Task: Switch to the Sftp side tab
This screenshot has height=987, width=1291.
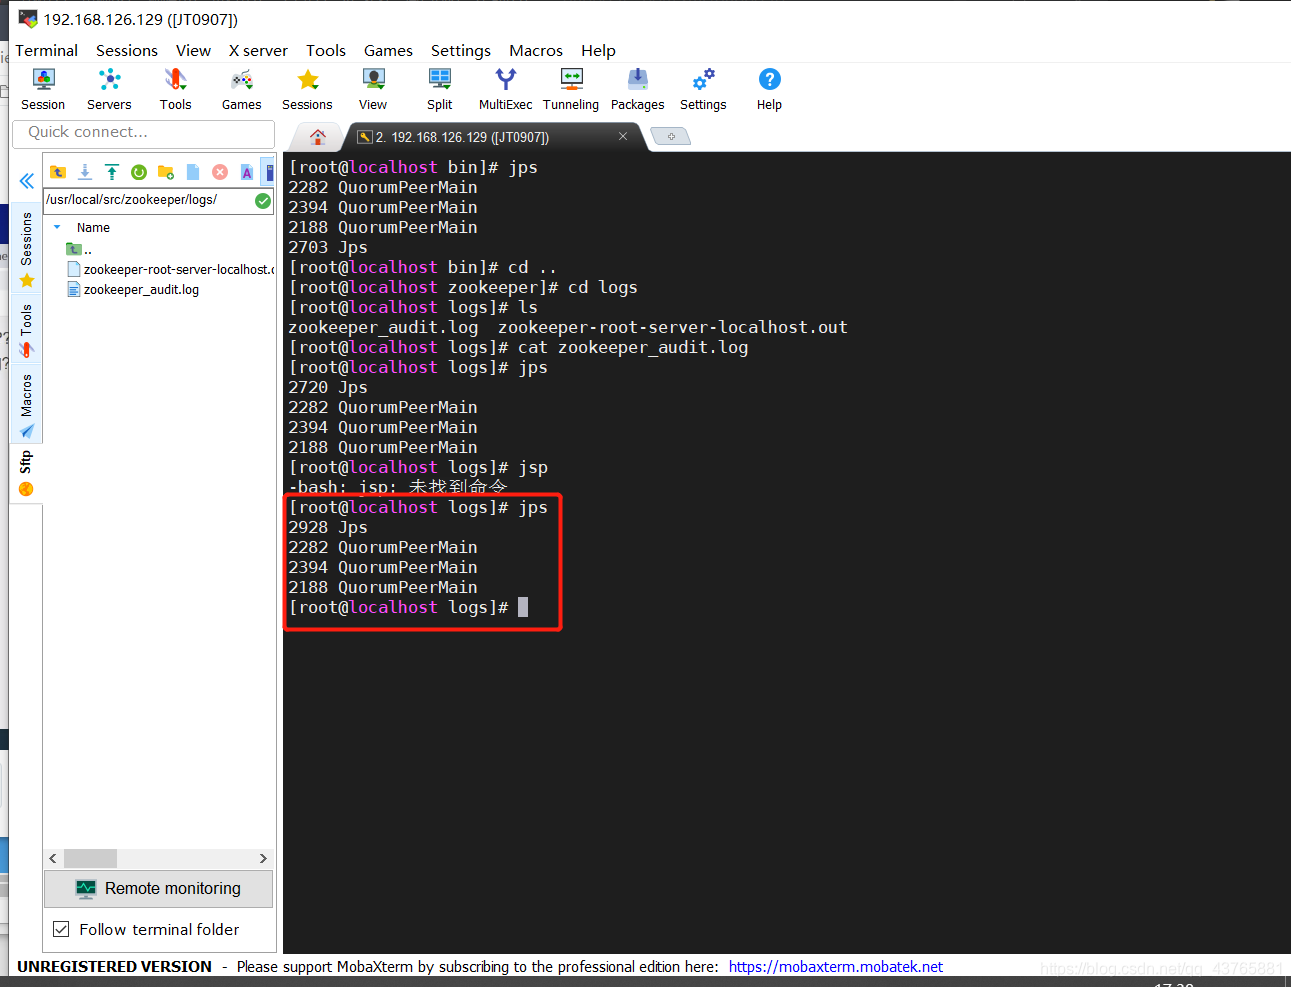Action: (27, 473)
